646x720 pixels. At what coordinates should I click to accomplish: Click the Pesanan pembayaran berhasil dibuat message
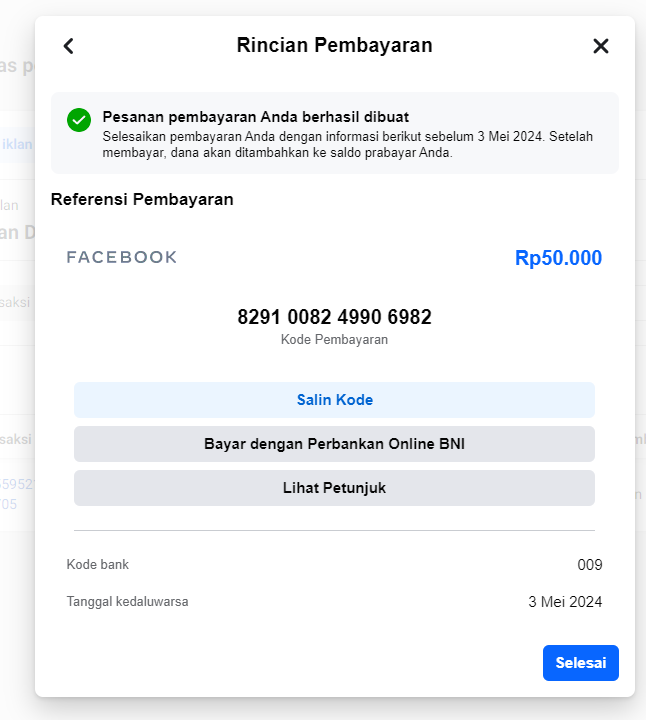click(255, 117)
